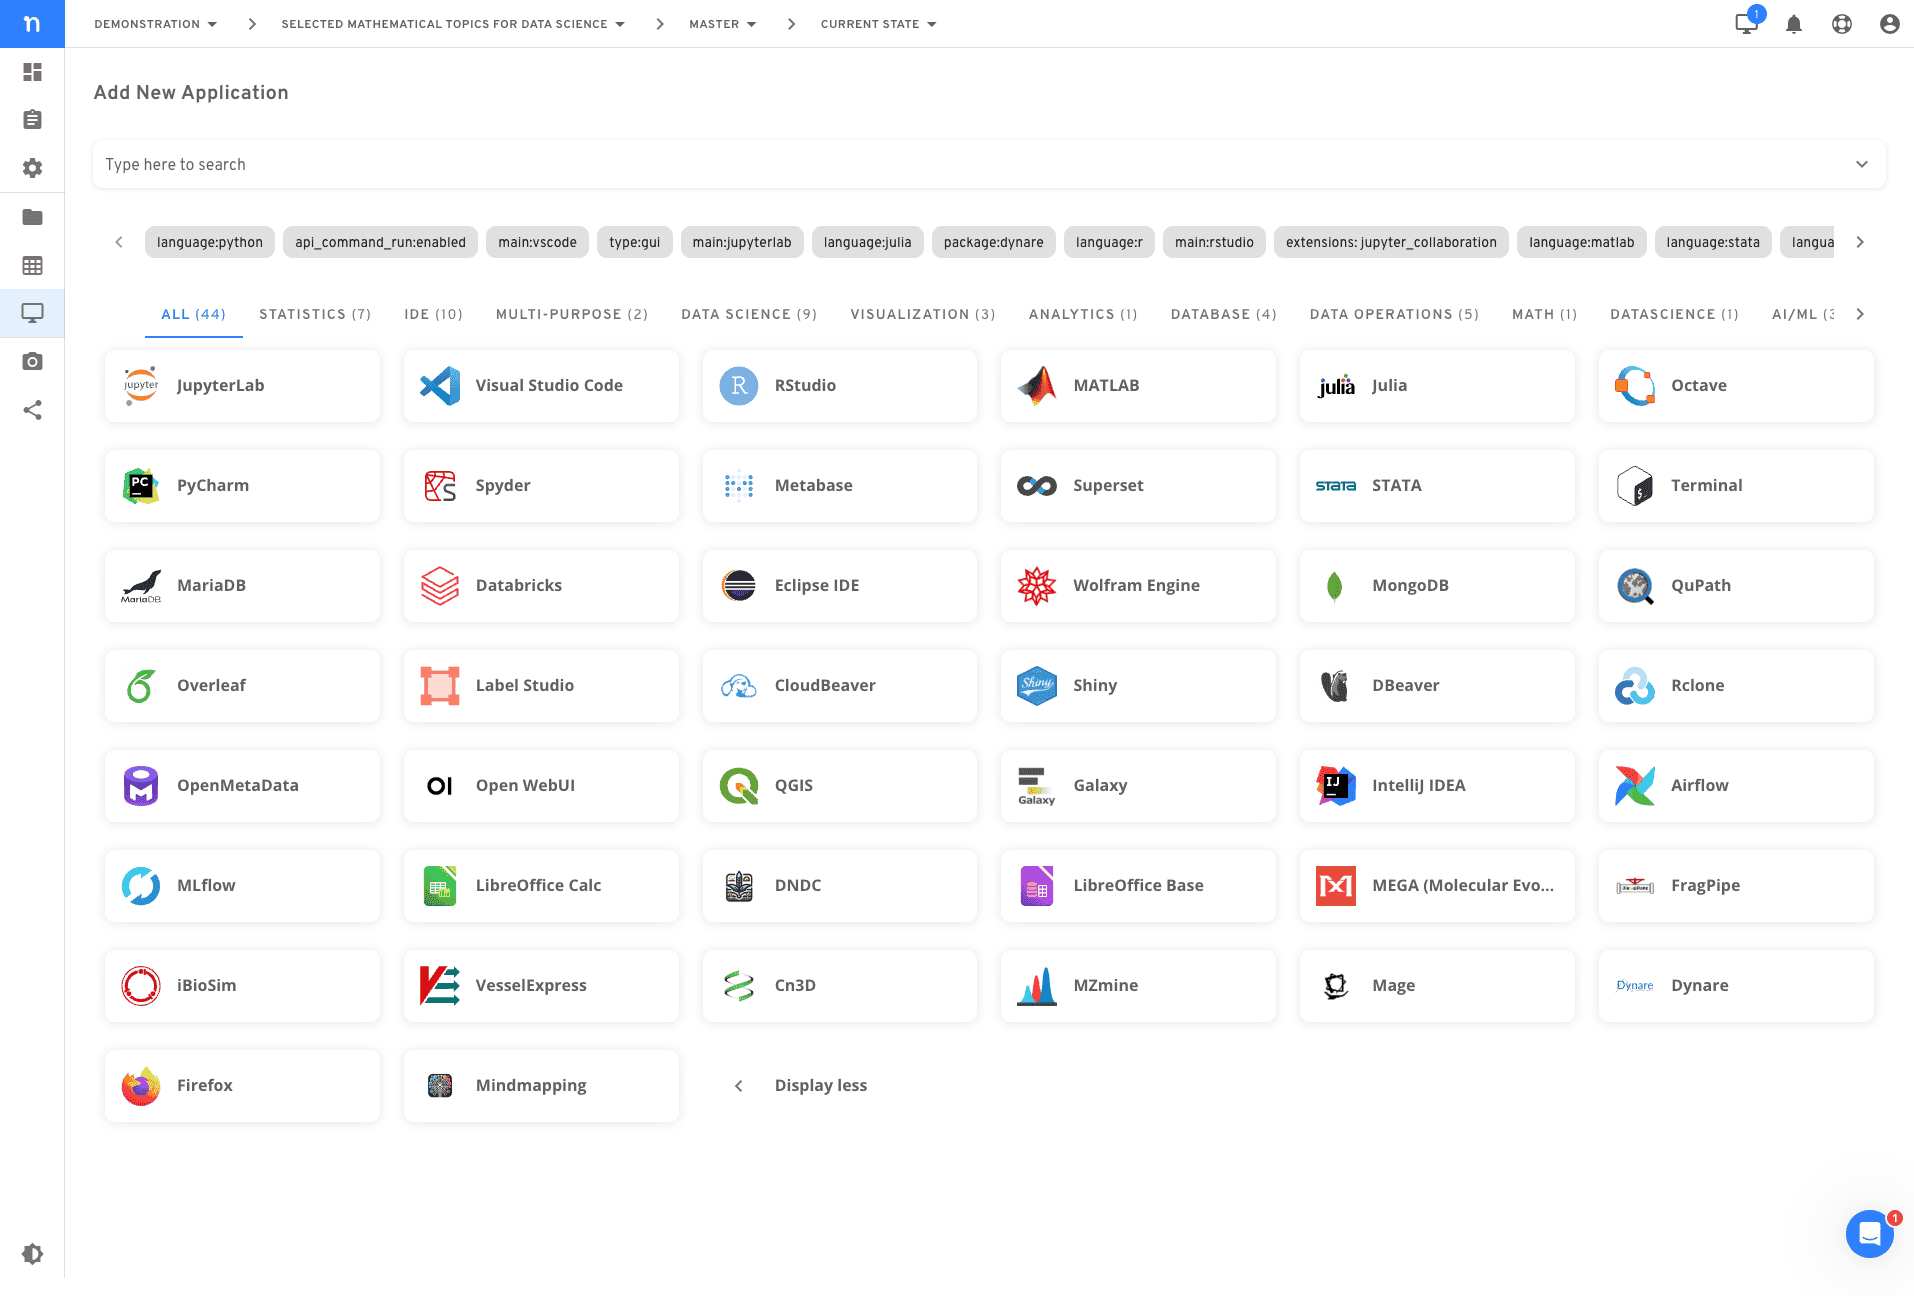Open the dashboard icon in the left sidebar

point(32,72)
